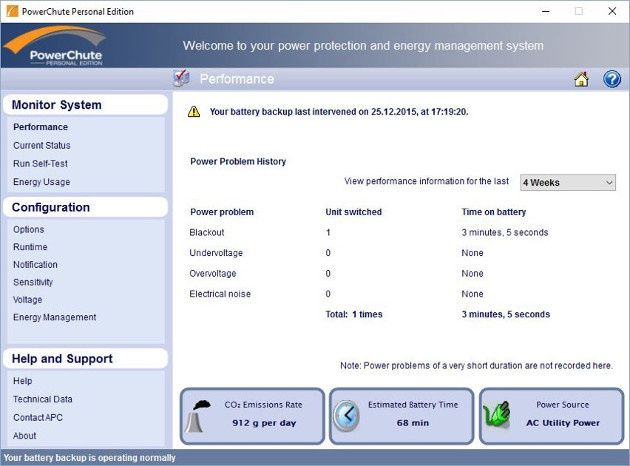This screenshot has width=630, height=466.
Task: Open Options under Configuration
Action: pos(29,229)
